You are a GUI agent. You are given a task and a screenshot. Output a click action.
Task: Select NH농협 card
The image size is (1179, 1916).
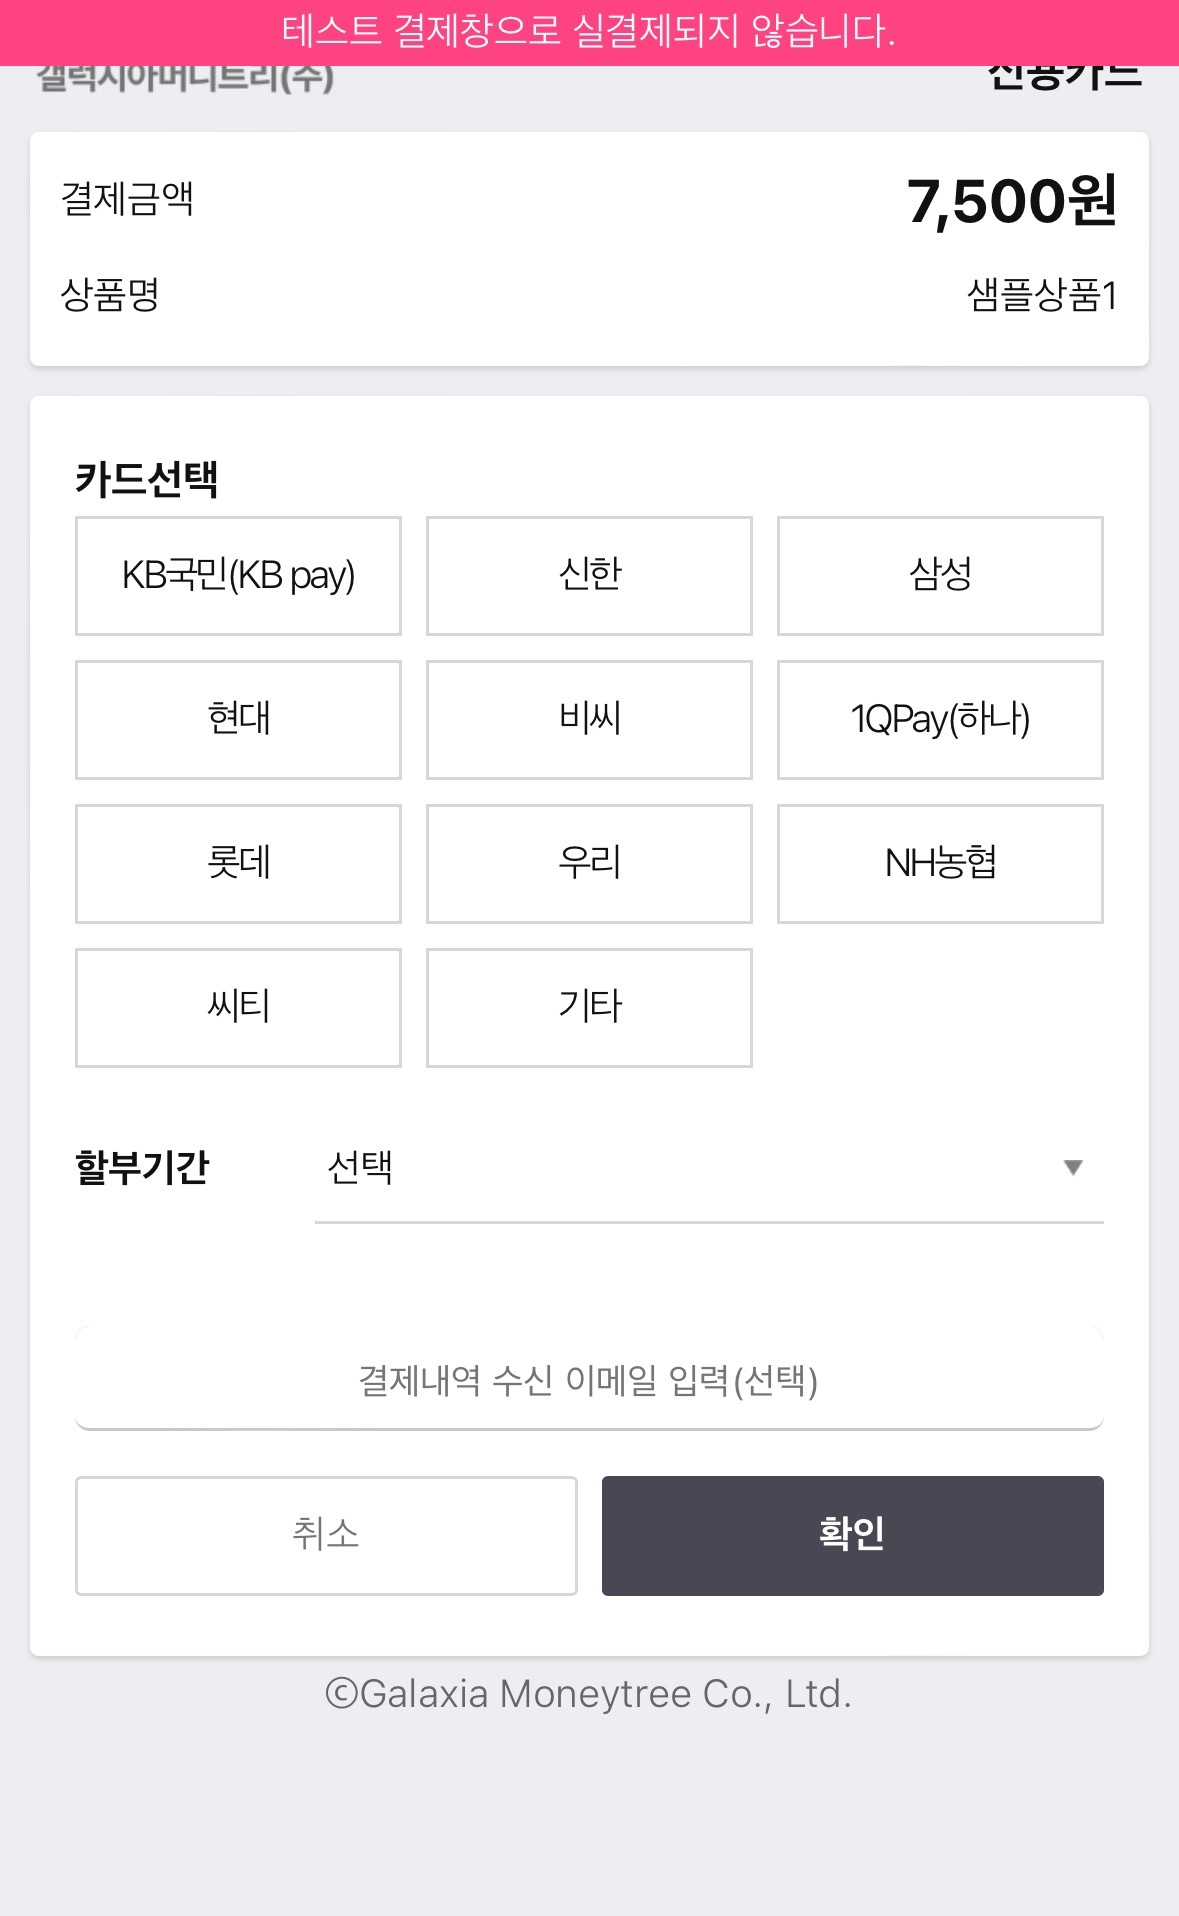click(x=940, y=863)
